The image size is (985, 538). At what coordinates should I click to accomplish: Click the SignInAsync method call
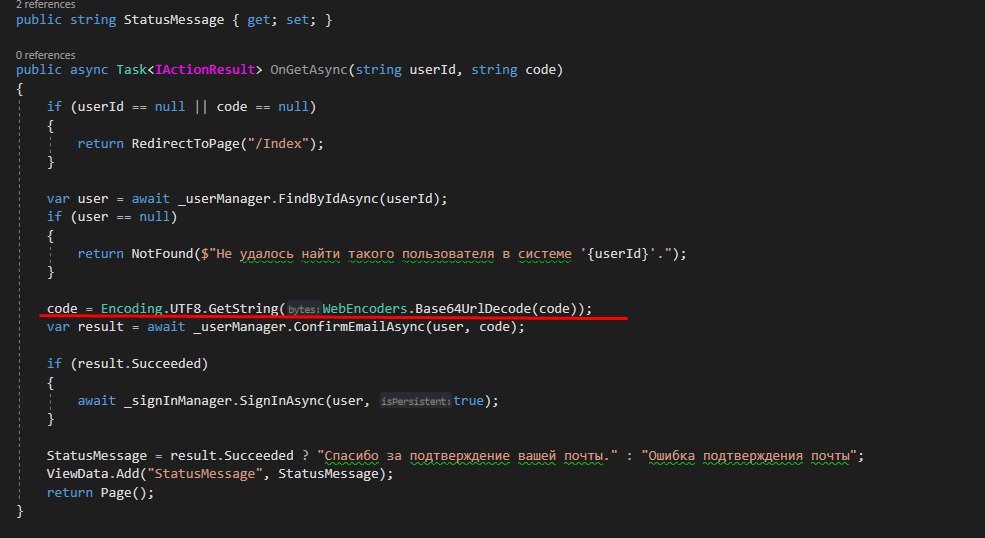[x=282, y=400]
